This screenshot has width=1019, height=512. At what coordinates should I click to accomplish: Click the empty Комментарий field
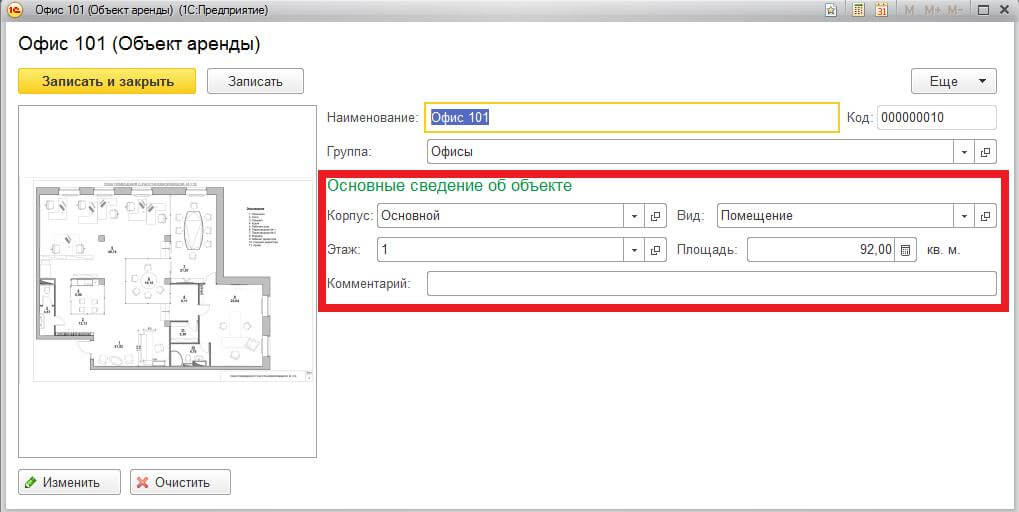(711, 283)
